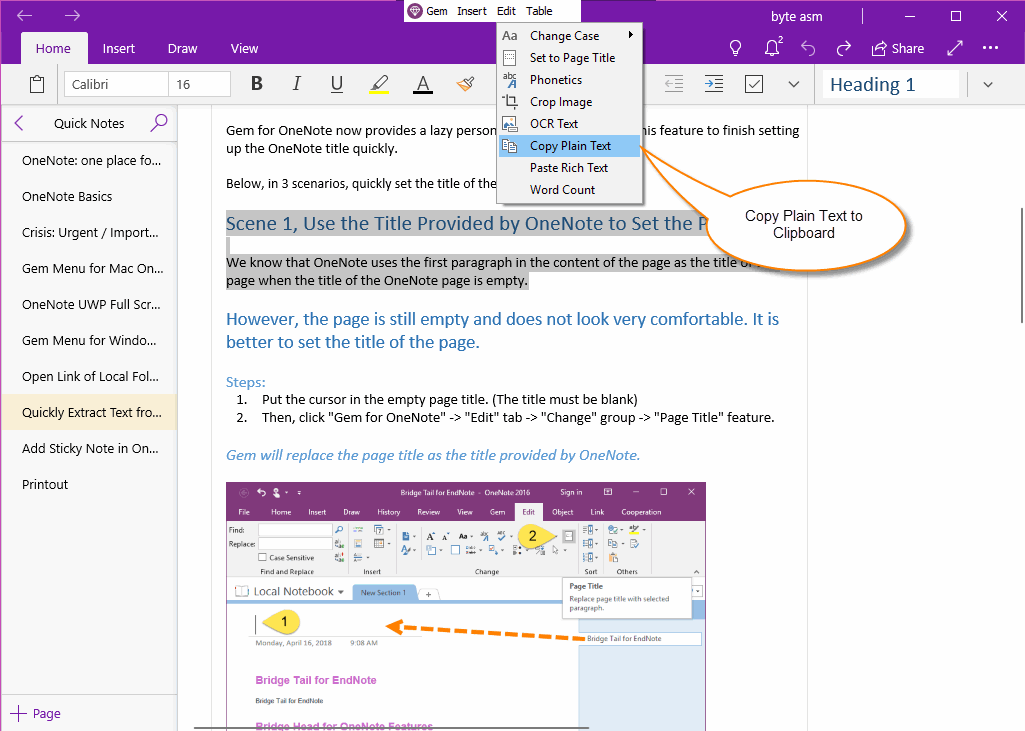This screenshot has height=731, width=1025.
Task: Underline the selected text
Action: 337,84
